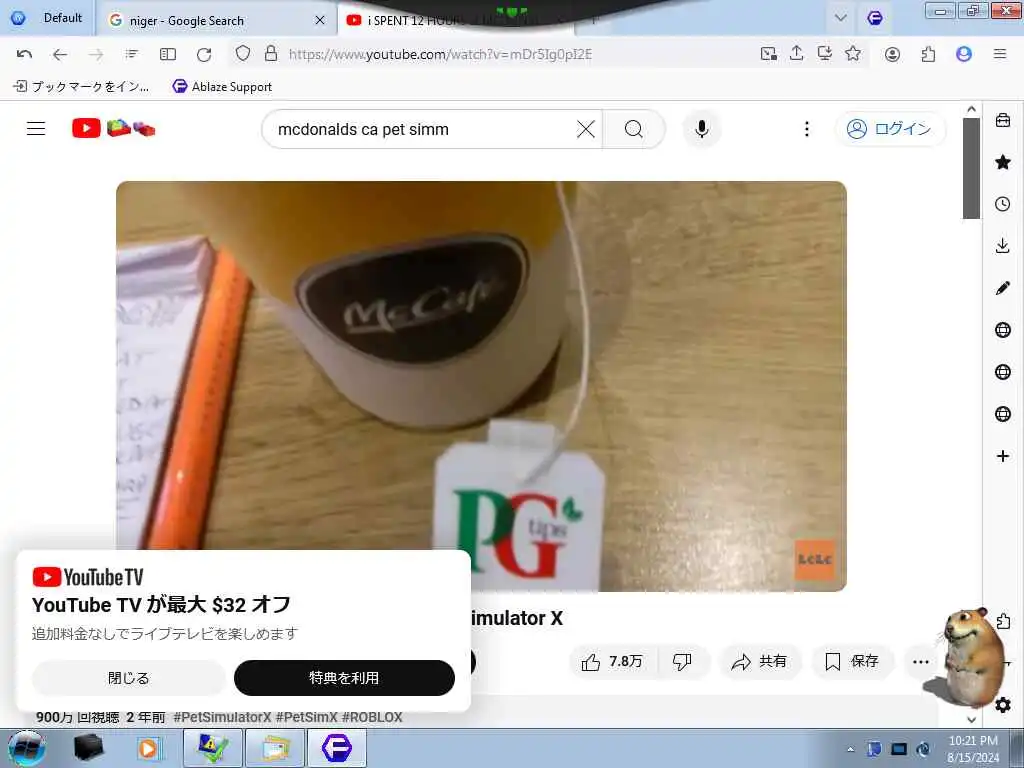Open sidebar bookmarks star panel
This screenshot has width=1024, height=768.
(1003, 162)
